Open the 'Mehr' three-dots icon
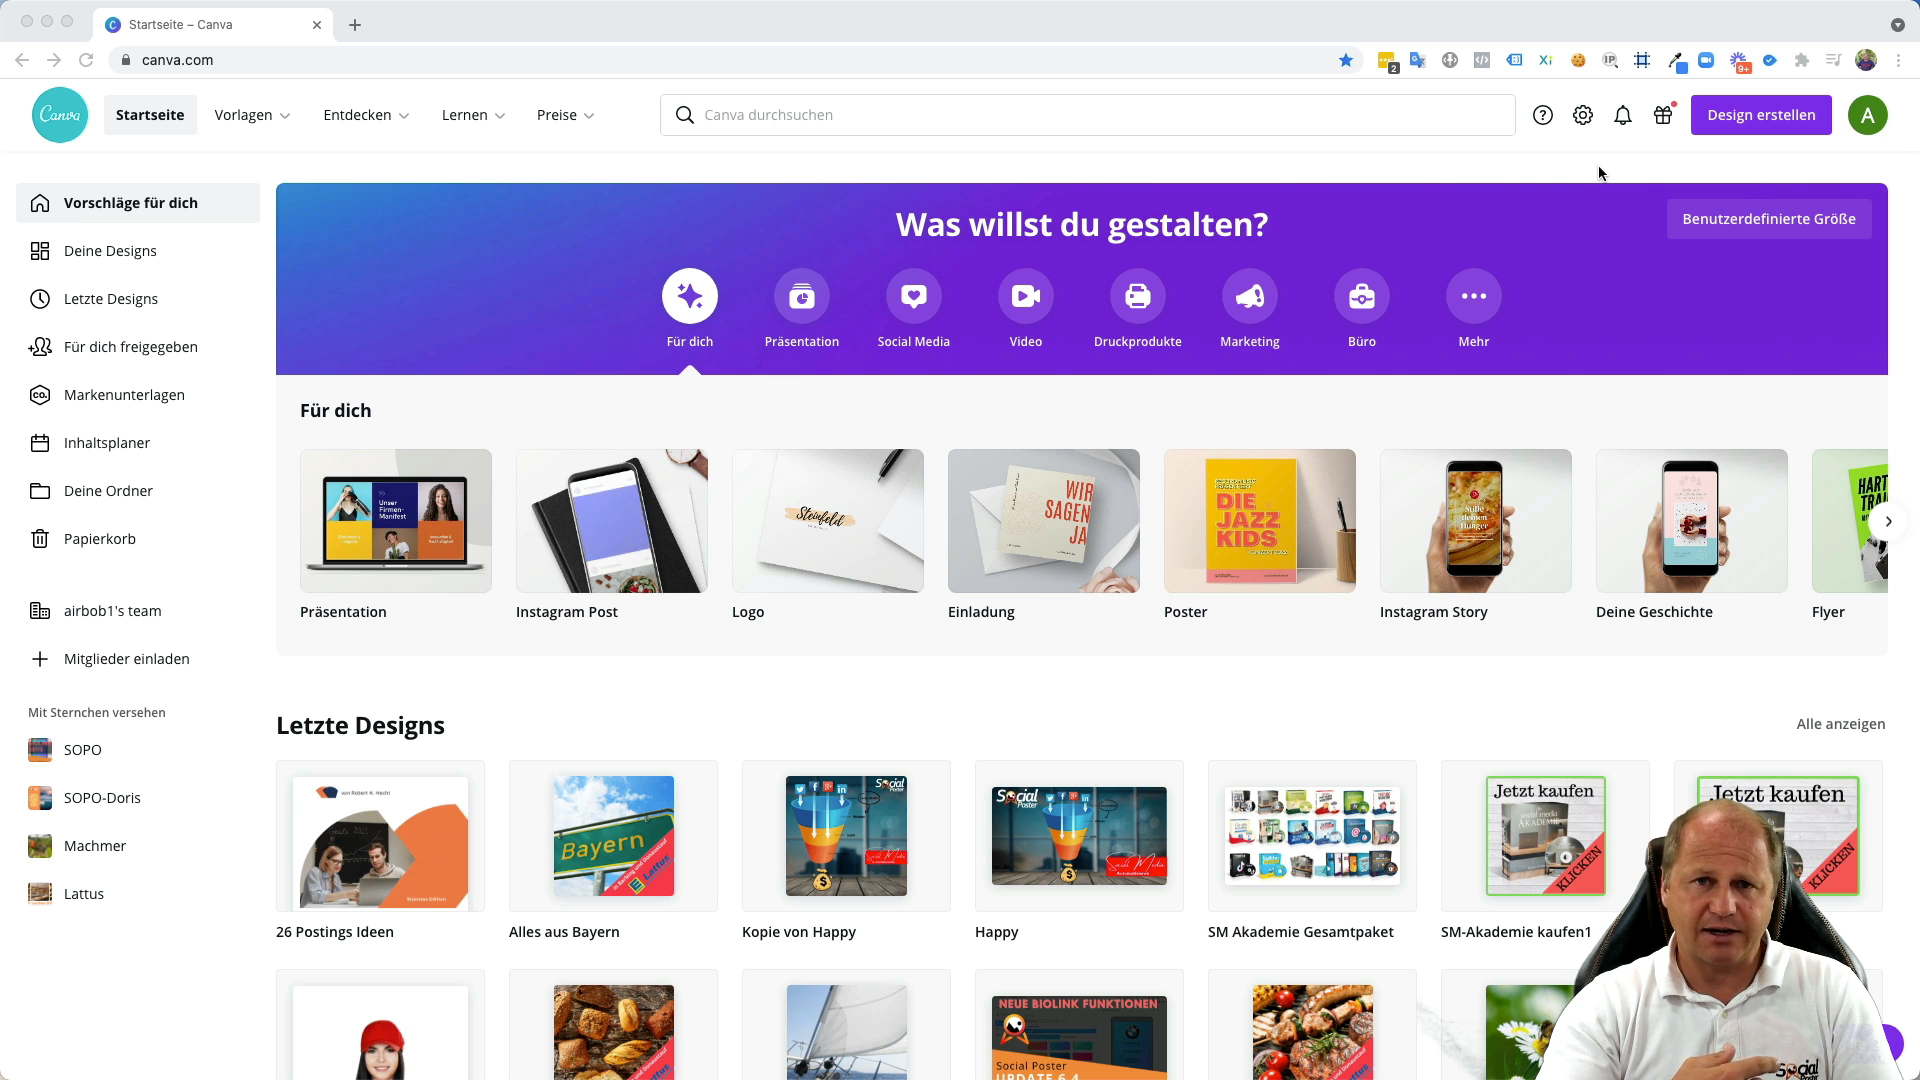1920x1080 pixels. [1474, 296]
